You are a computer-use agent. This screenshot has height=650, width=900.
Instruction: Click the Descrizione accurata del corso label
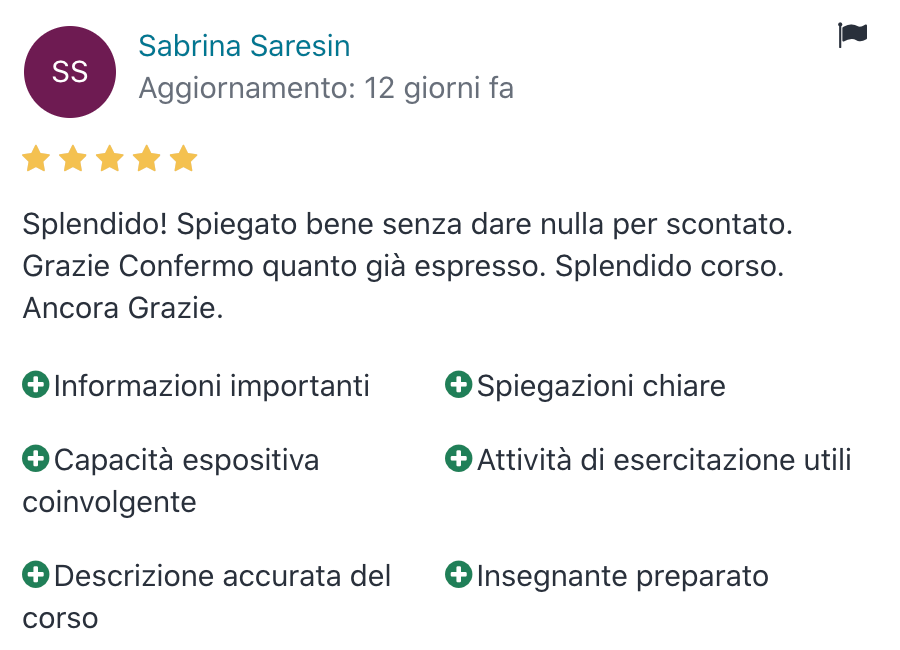pos(222,576)
